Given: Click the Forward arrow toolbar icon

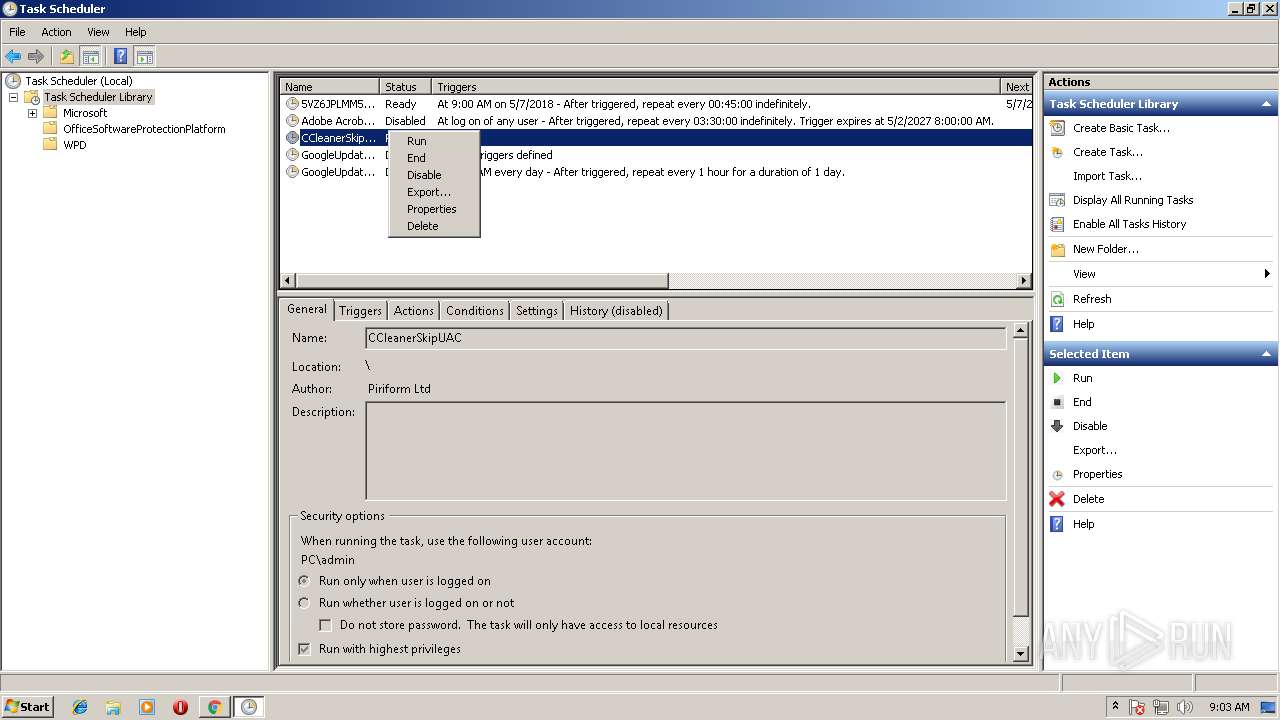Looking at the screenshot, I should pyautogui.click(x=36, y=57).
